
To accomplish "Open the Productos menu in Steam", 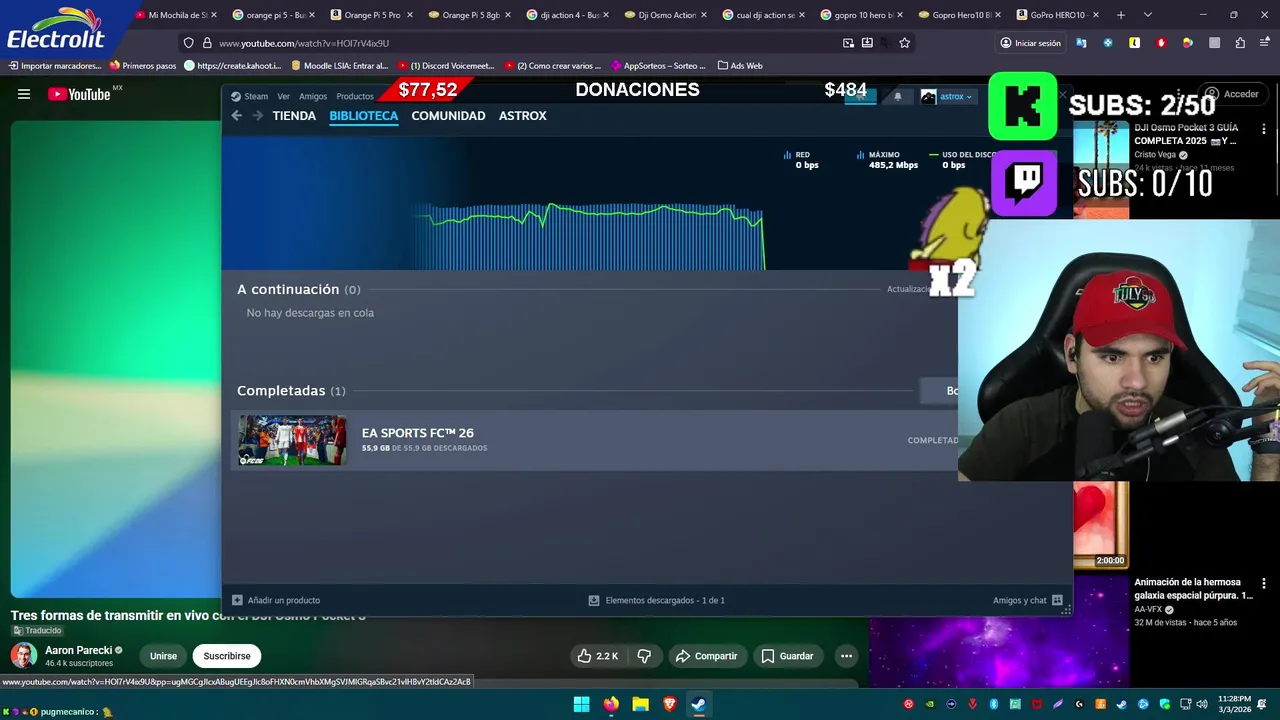I will click(355, 96).
